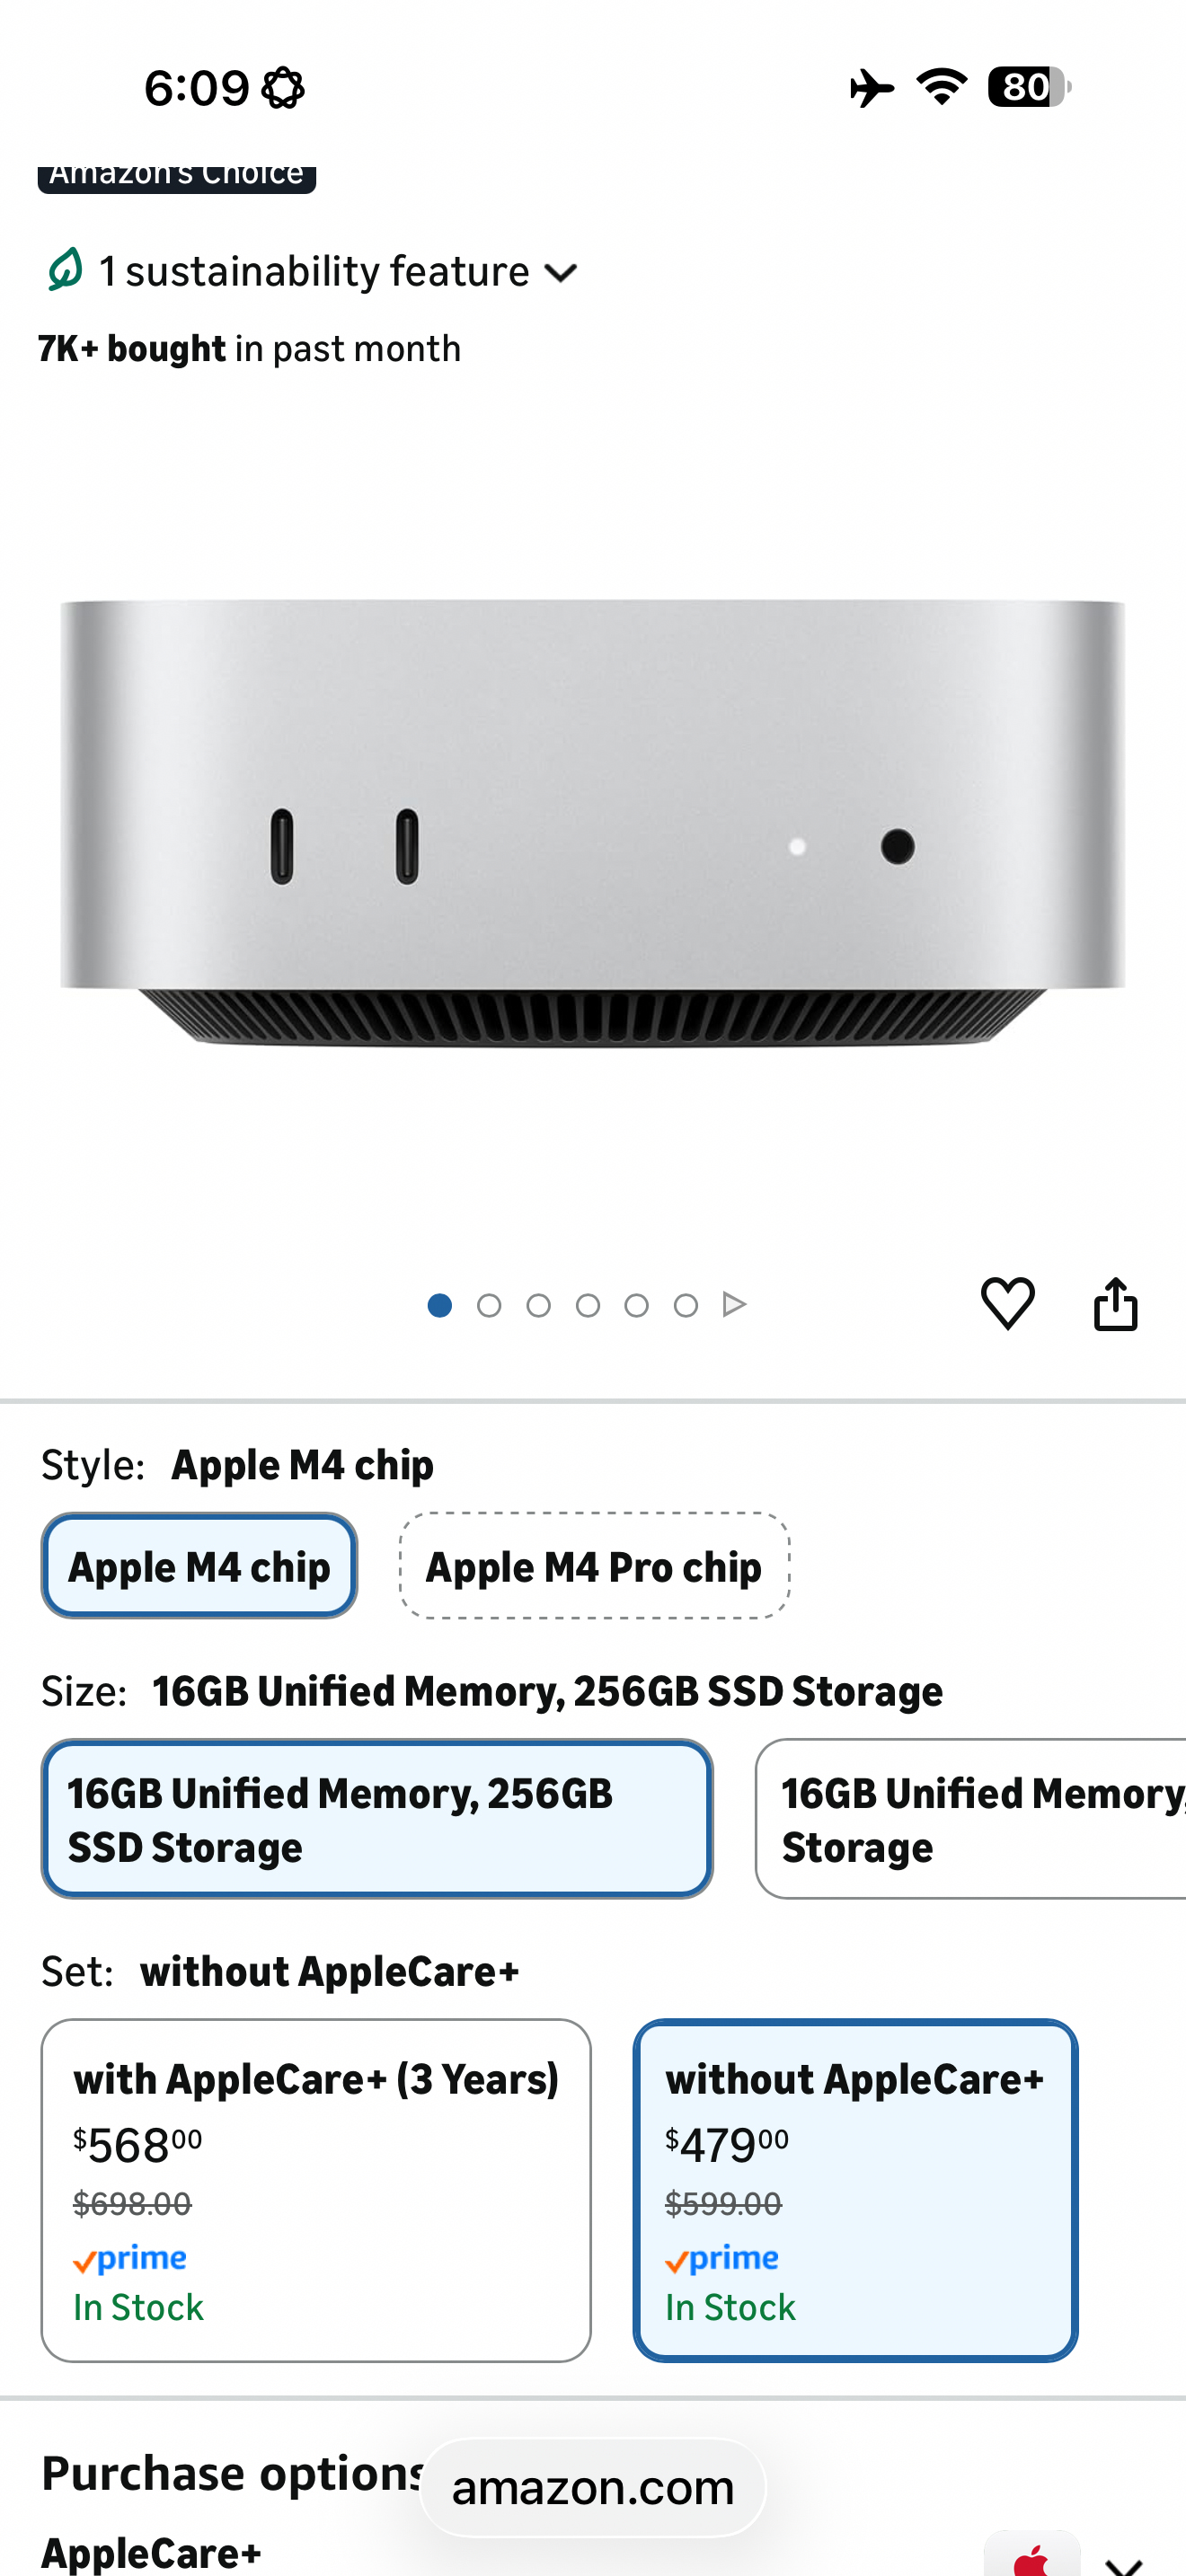Tap the third image carousel dot
Viewport: 1186px width, 2576px height.
(538, 1305)
